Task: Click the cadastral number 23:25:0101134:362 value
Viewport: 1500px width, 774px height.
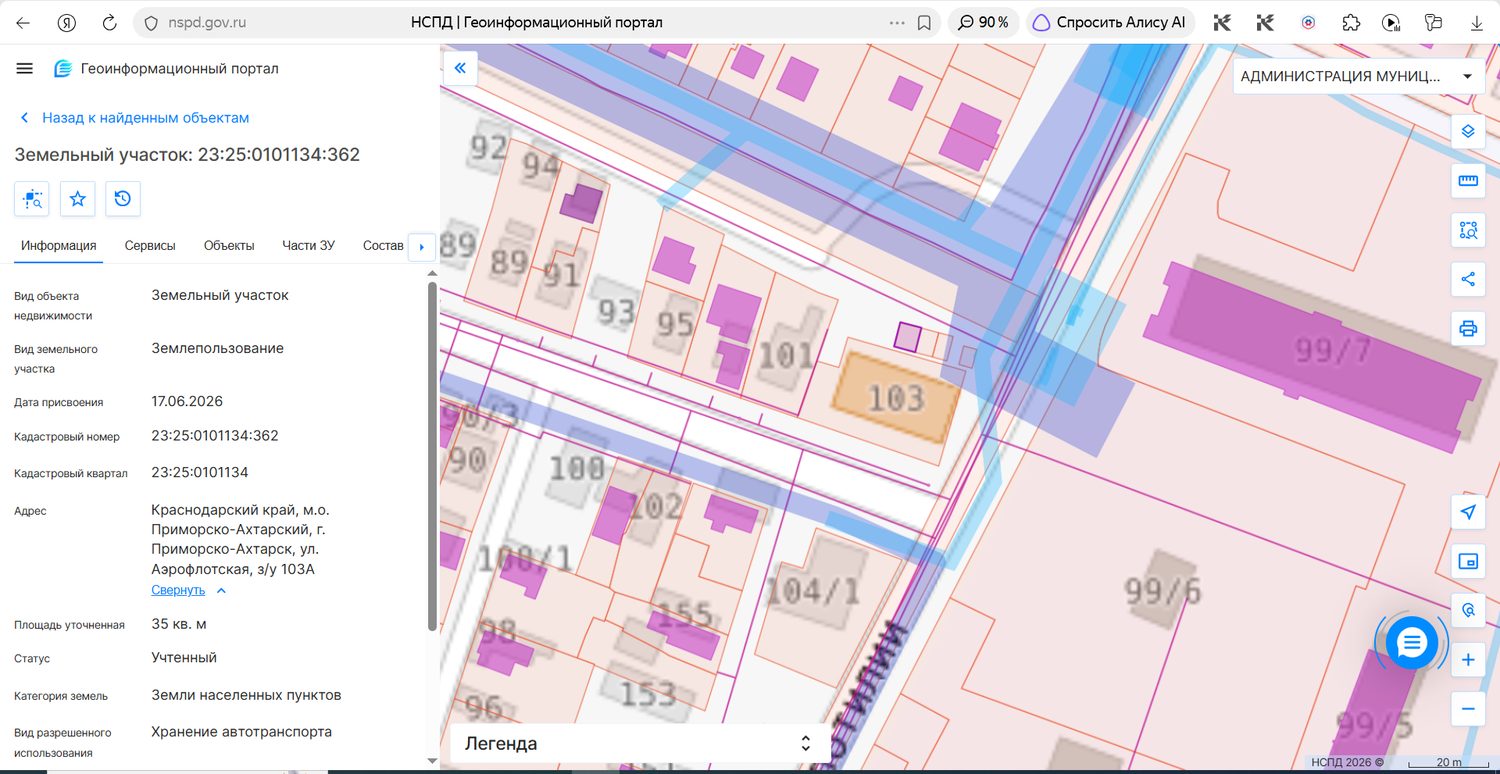Action: tap(215, 436)
